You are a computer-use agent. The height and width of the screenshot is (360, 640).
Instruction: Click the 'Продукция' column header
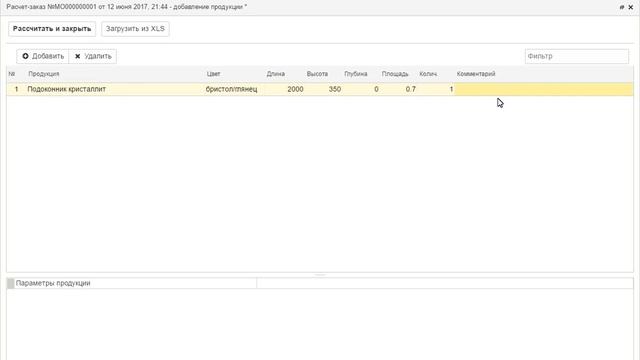coord(44,74)
